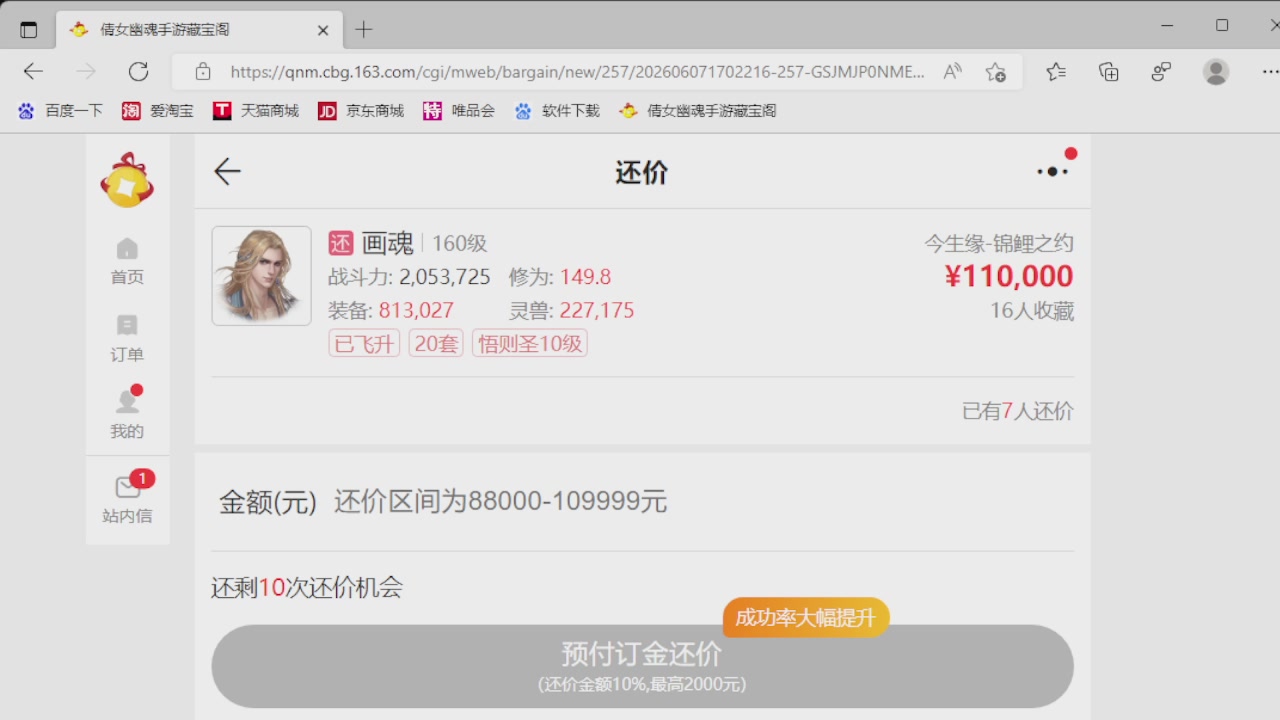Screen dimensions: 1280x720
Task: Click the character portrait thumbnail
Action: tap(261, 276)
